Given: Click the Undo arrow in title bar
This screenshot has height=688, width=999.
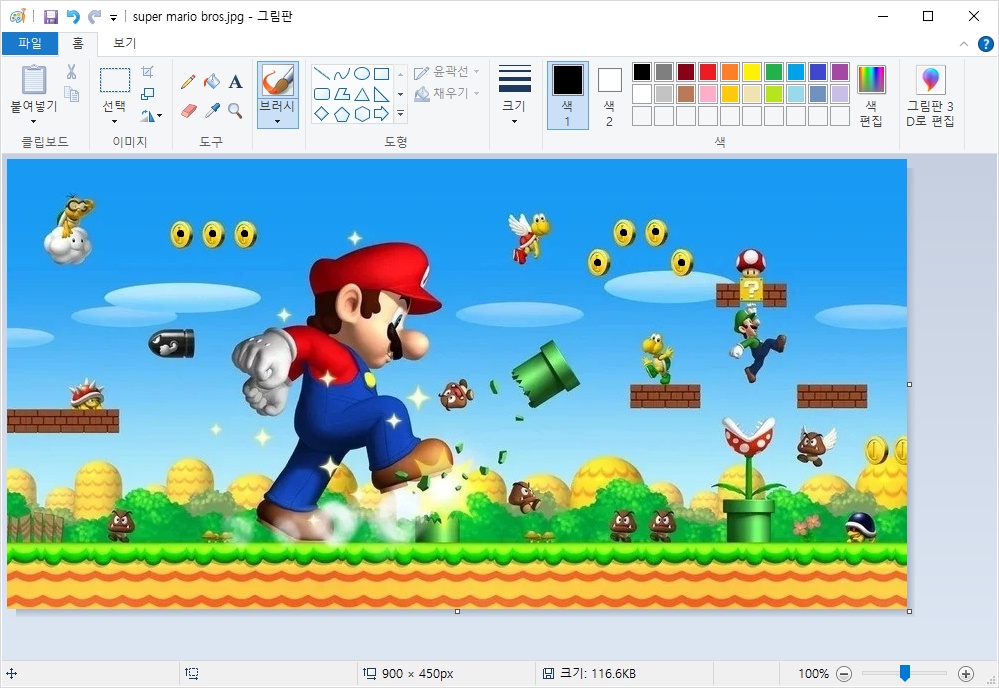Looking at the screenshot, I should [73, 17].
